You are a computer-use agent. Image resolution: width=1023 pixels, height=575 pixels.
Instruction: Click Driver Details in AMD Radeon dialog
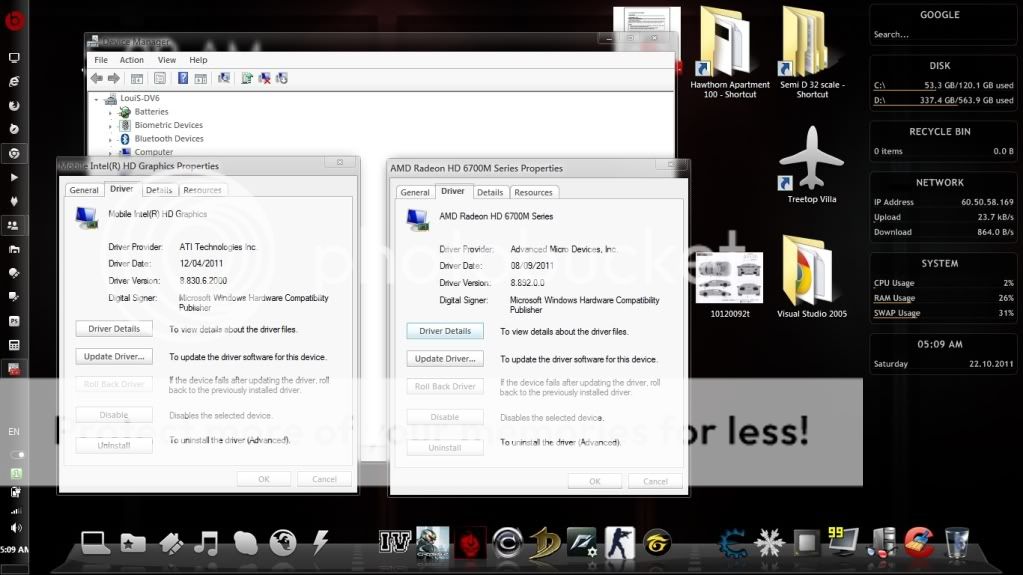(x=445, y=331)
